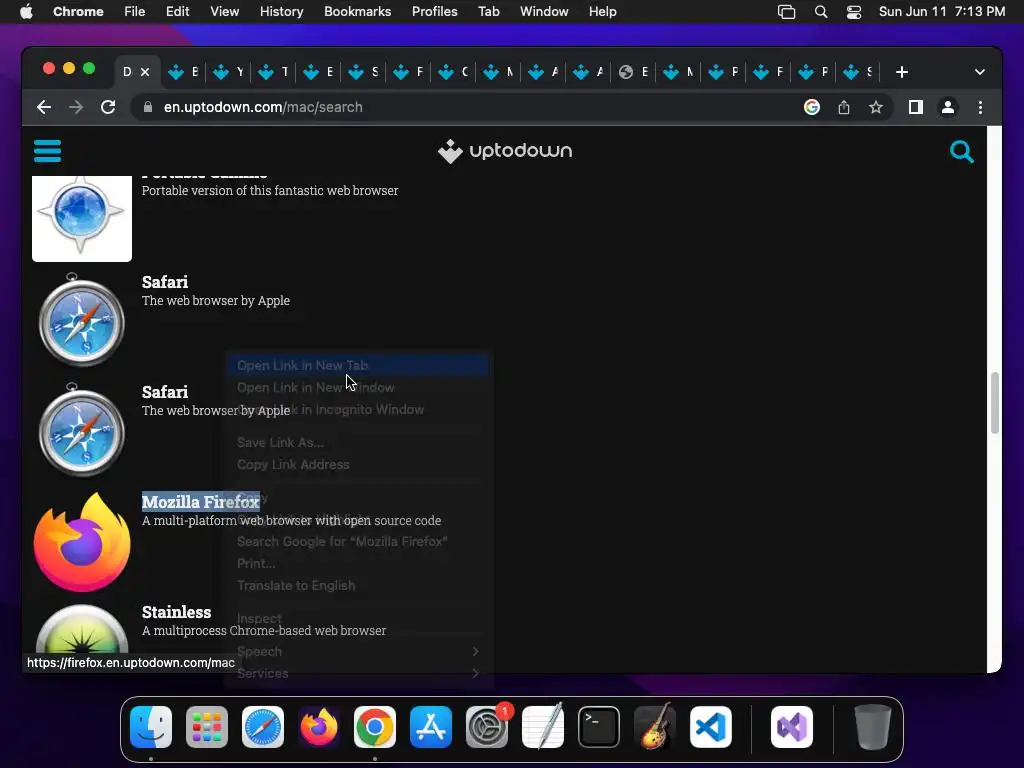
Task: Click the Uptodown search magnifier icon
Action: [961, 152]
